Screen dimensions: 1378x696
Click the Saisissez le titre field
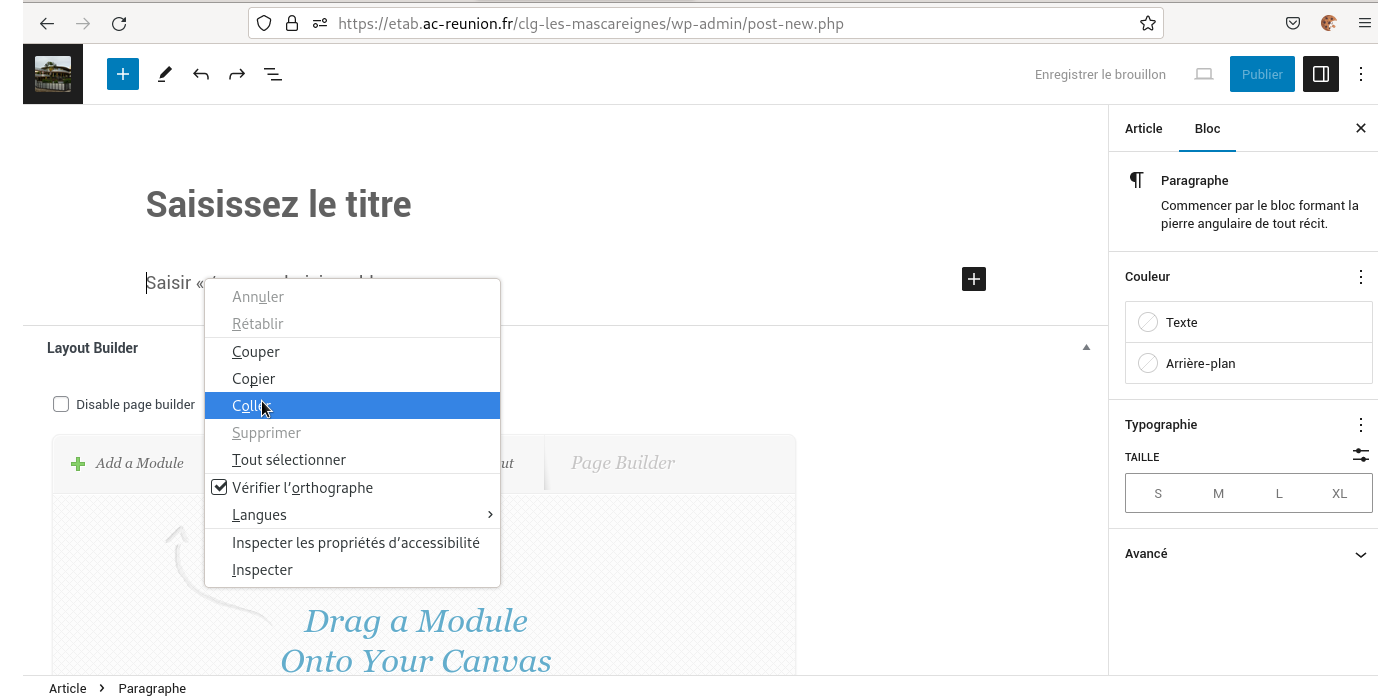click(279, 205)
